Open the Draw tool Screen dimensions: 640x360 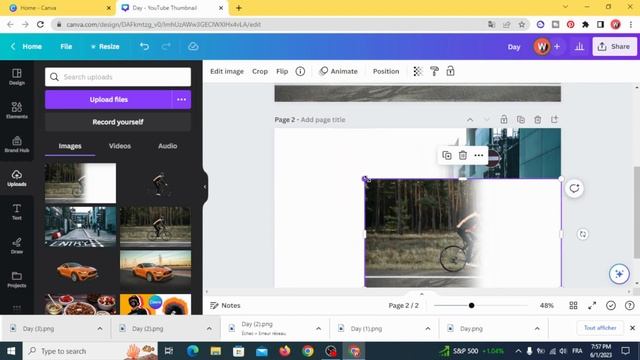coord(17,246)
